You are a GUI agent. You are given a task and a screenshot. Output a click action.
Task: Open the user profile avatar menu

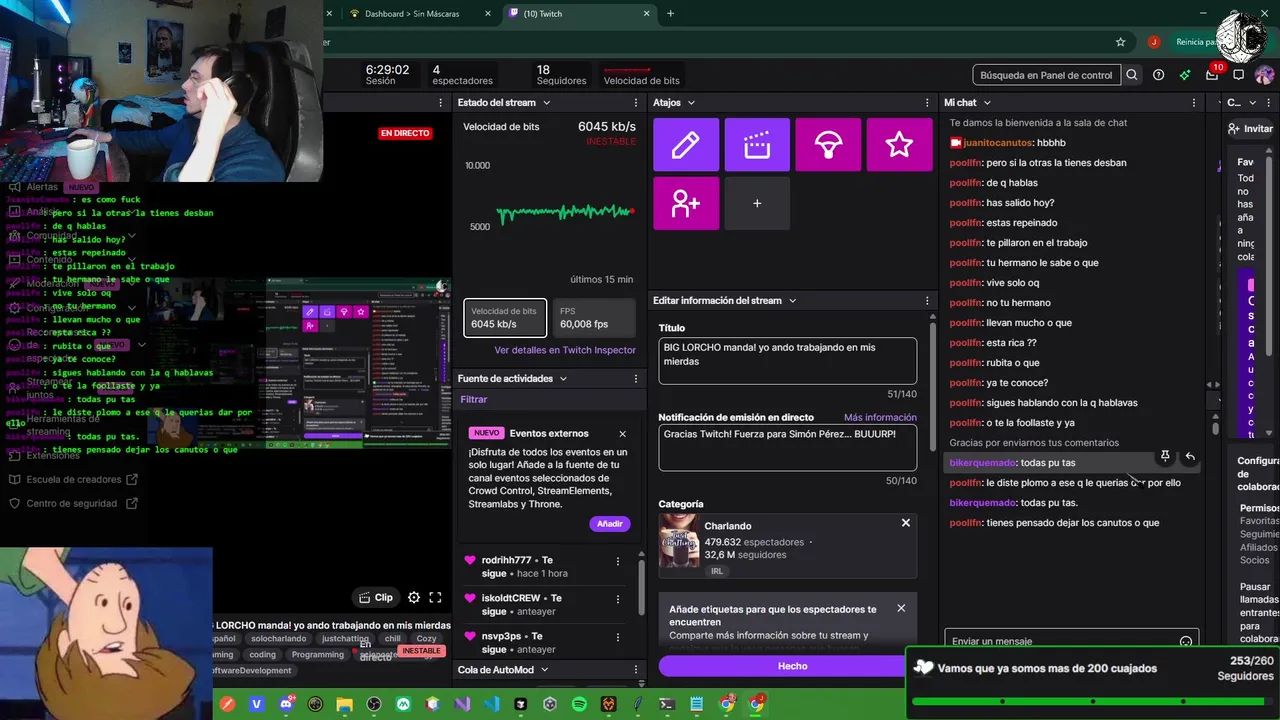pos(1265,75)
